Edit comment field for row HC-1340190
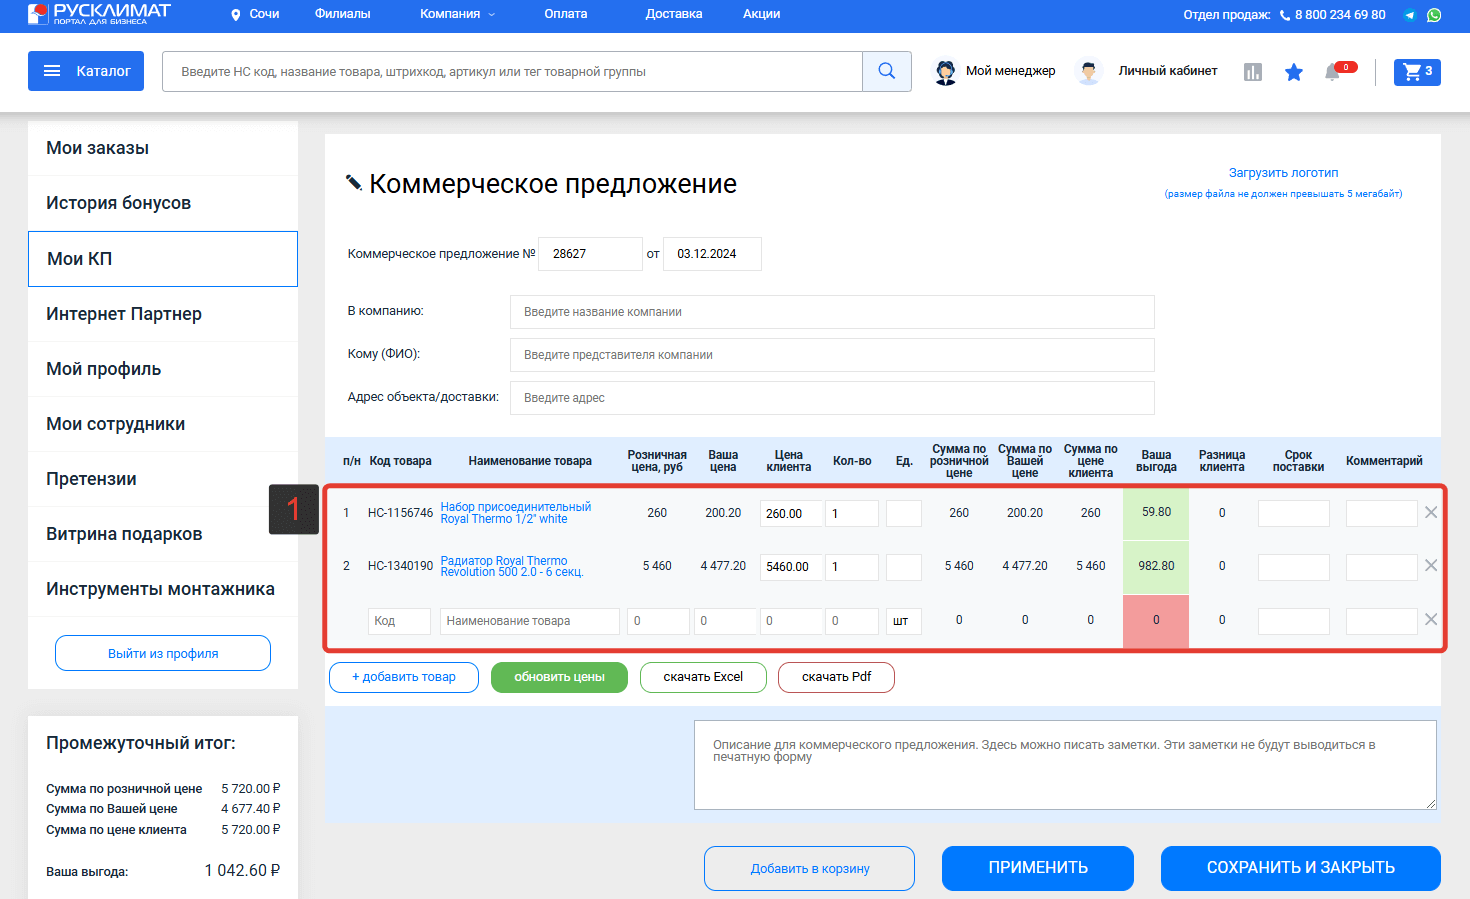The height and width of the screenshot is (899, 1470). click(1382, 566)
